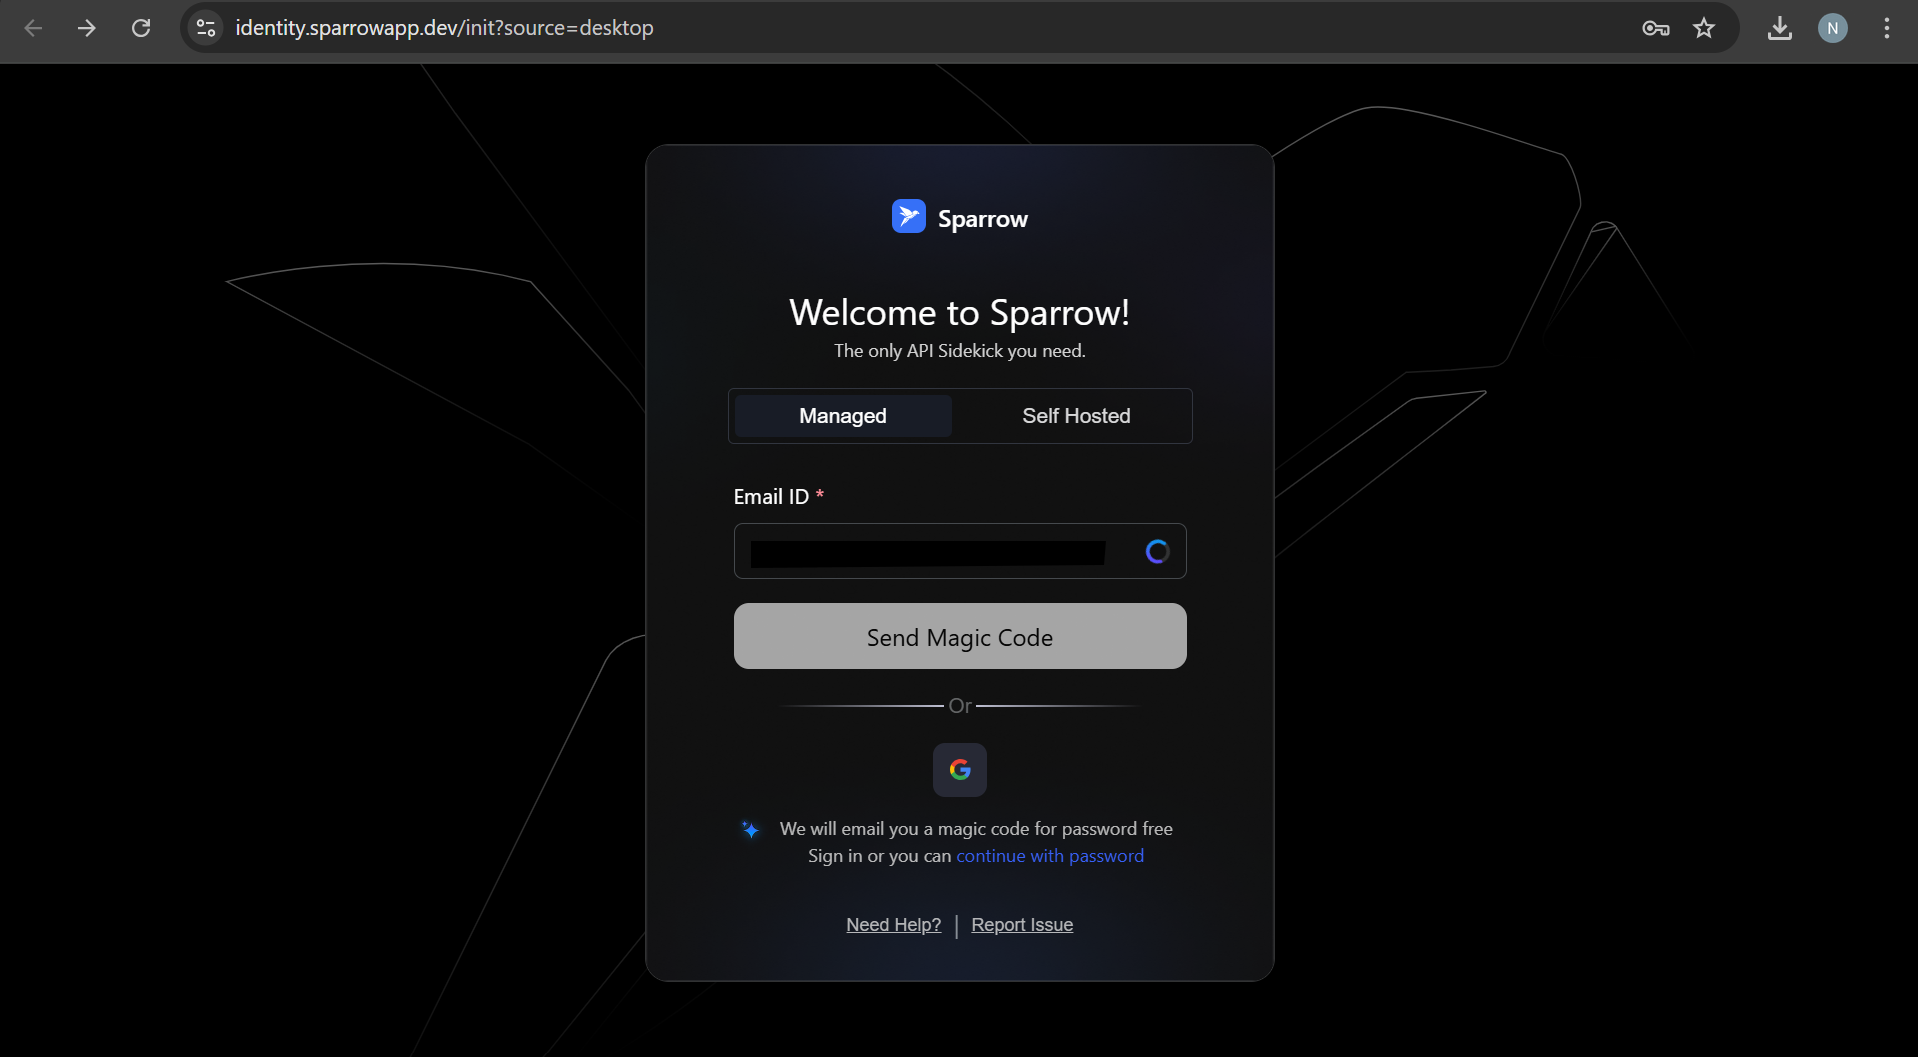The width and height of the screenshot is (1918, 1057).
Task: Open the Chrome three-dot menu
Action: 1887,28
